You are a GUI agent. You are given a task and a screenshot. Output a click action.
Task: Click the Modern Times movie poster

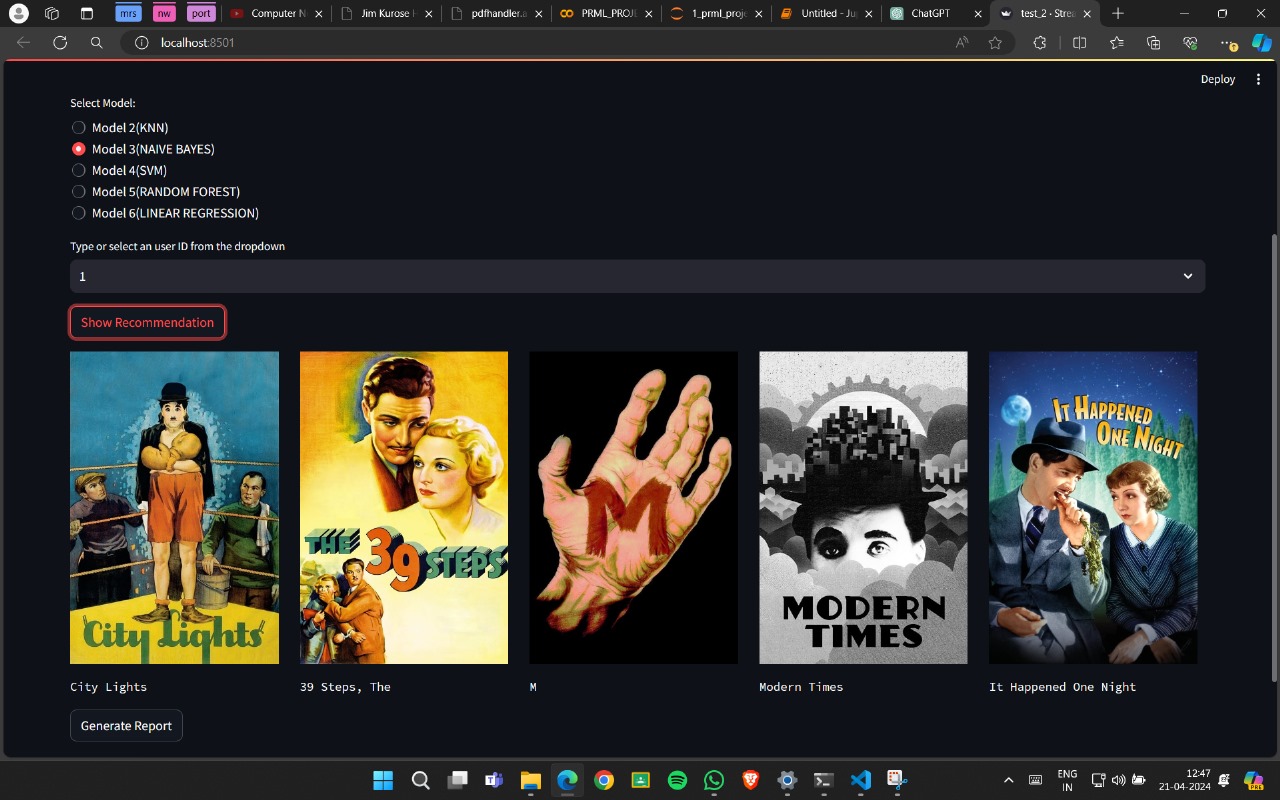pos(863,507)
